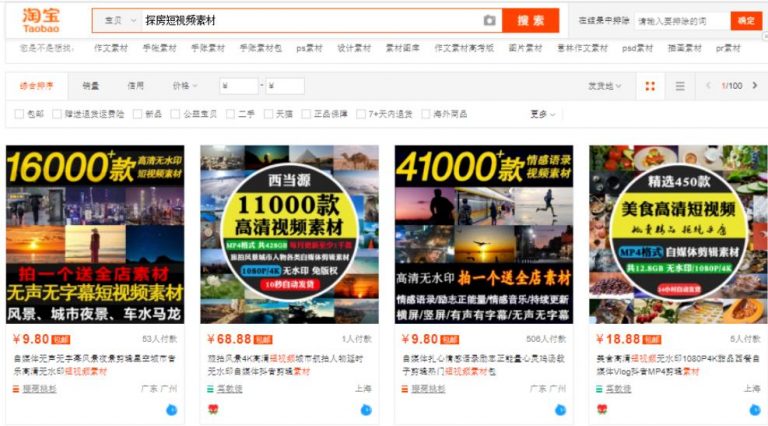
Task: Check the 包邮 free shipping filter
Action: [x=20, y=114]
